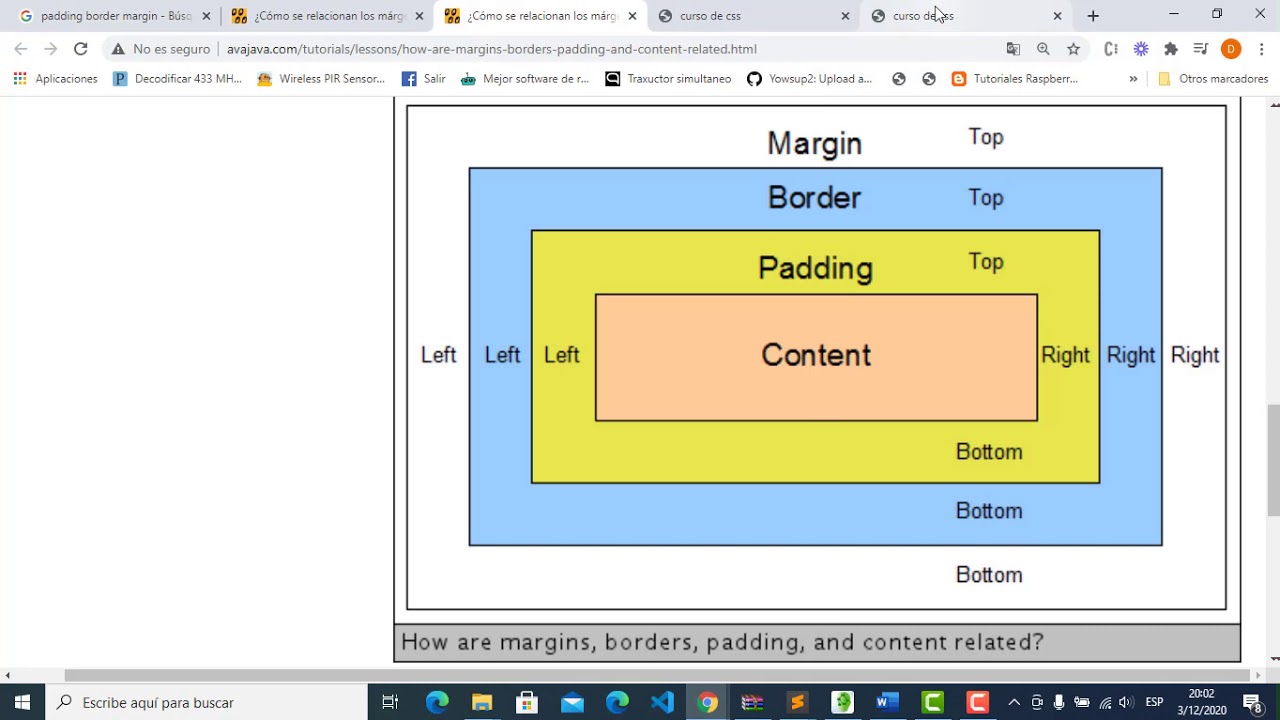Open Sublime Text from taskbar
This screenshot has width=1280, height=720.
tap(797, 702)
